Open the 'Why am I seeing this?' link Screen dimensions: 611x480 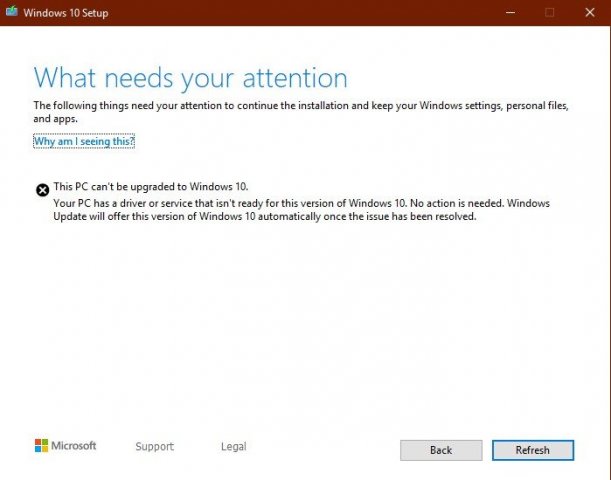pyautogui.click(x=84, y=142)
